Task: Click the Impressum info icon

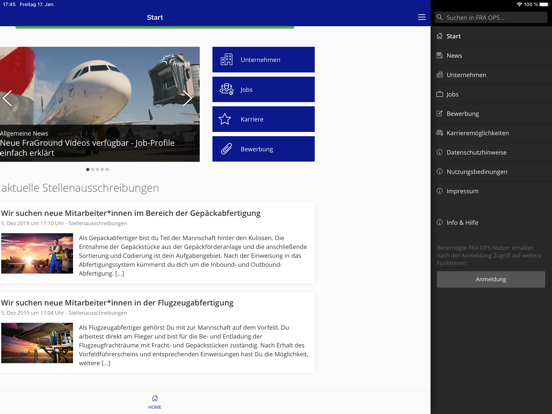Action: pos(439,191)
